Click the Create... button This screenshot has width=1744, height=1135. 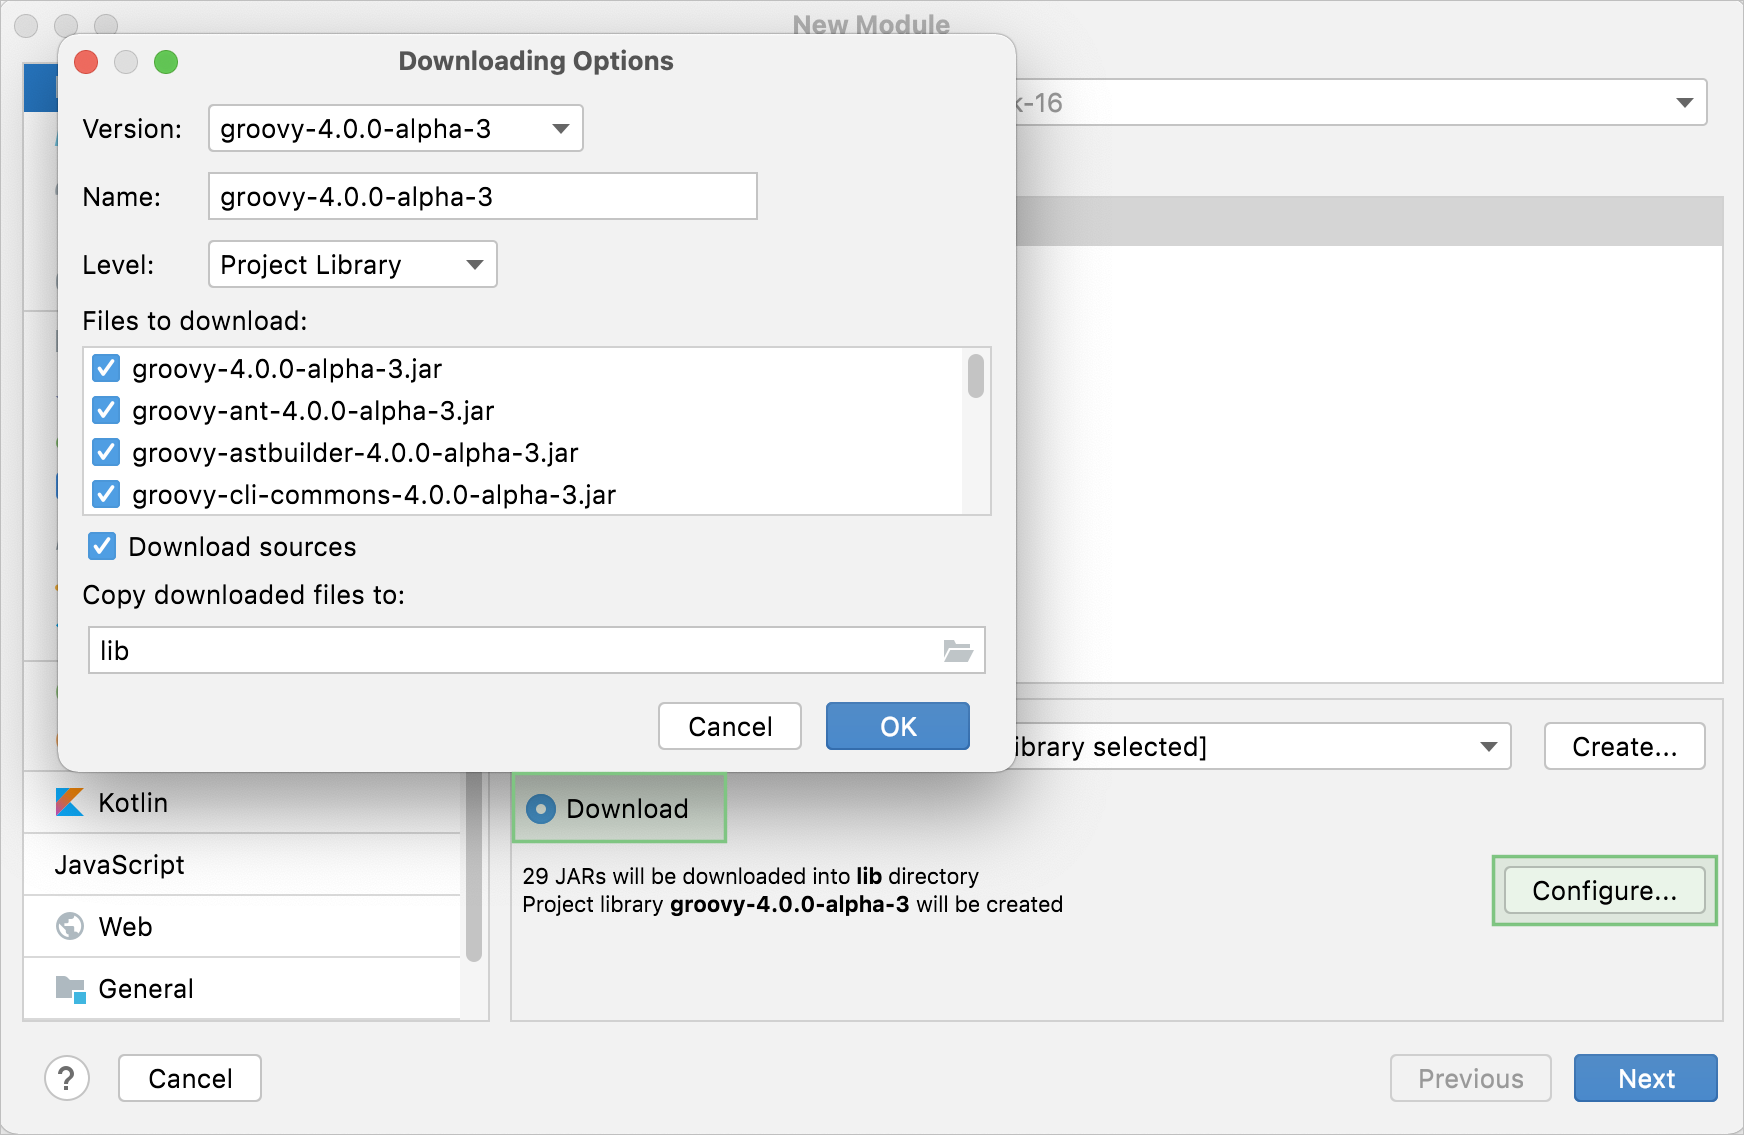tap(1624, 747)
